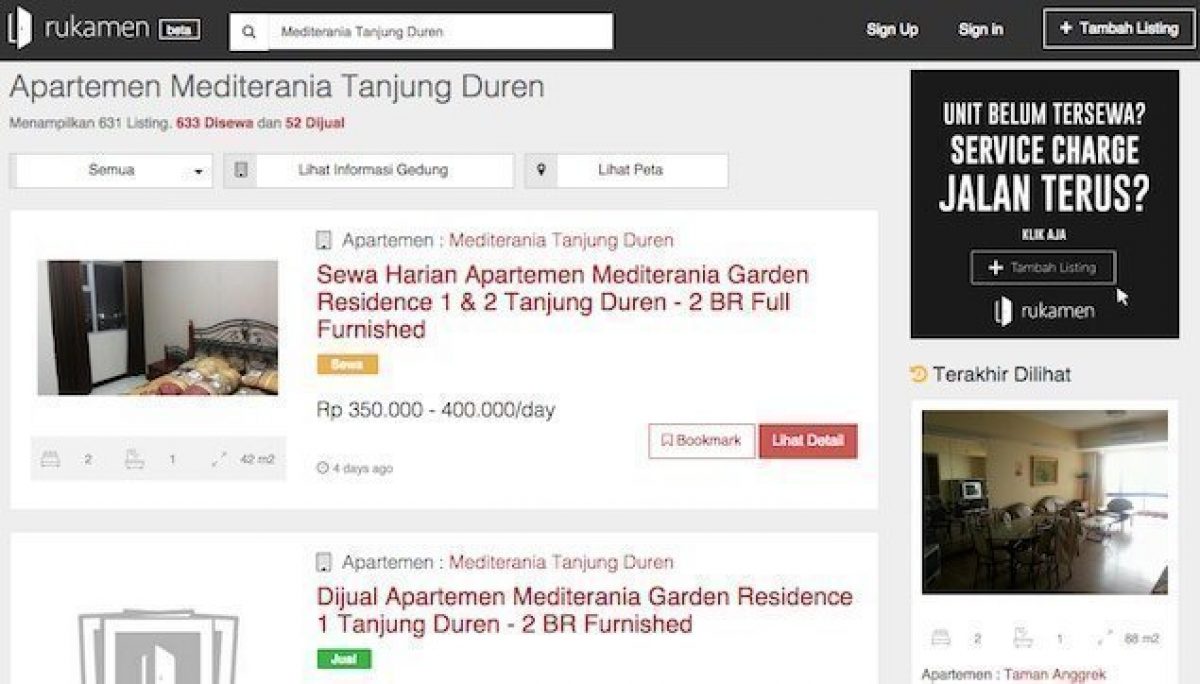Click the bed icon under first listing photo
The height and width of the screenshot is (684, 1200).
pyautogui.click(x=50, y=459)
